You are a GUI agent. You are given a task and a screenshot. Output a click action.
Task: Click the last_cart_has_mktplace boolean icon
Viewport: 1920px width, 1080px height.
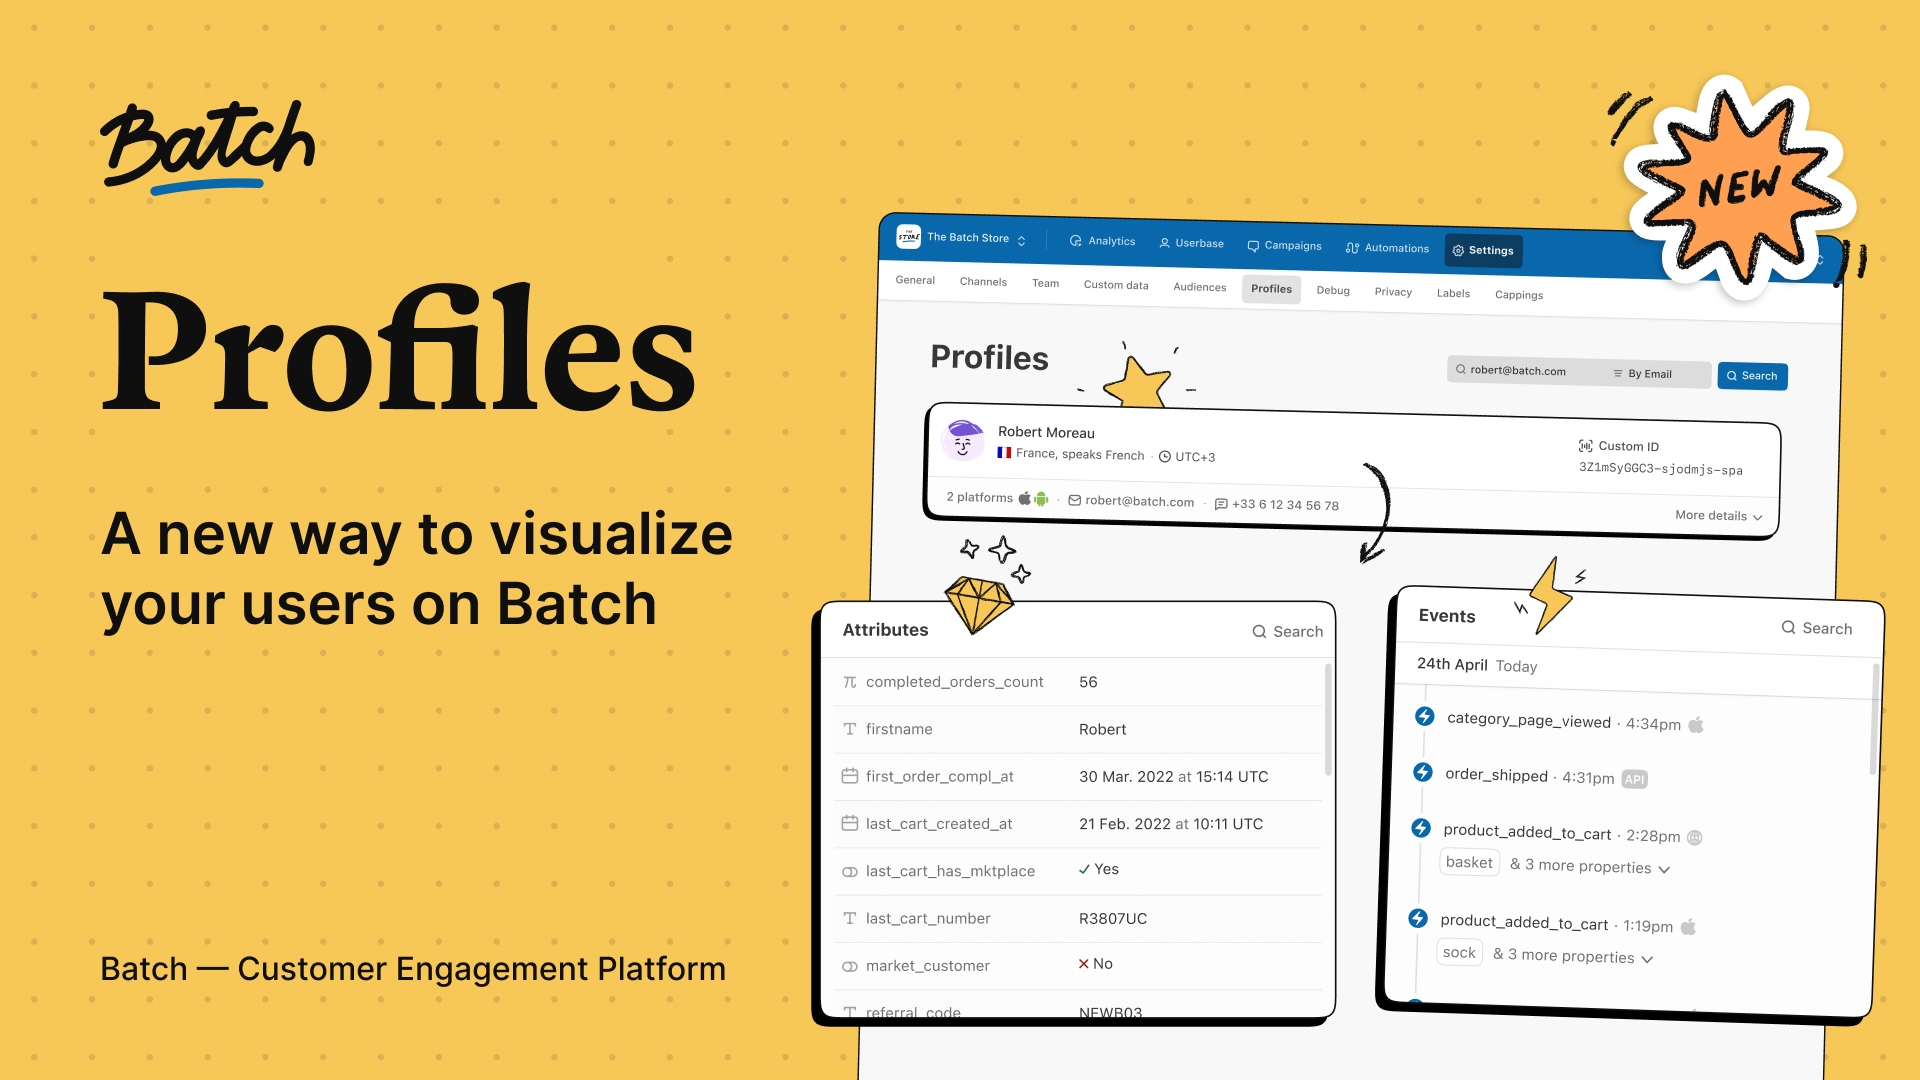point(850,872)
